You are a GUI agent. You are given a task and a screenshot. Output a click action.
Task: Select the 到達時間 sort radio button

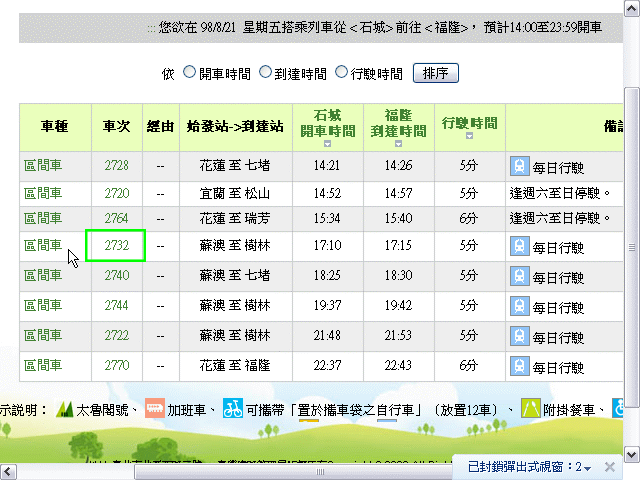point(265,72)
